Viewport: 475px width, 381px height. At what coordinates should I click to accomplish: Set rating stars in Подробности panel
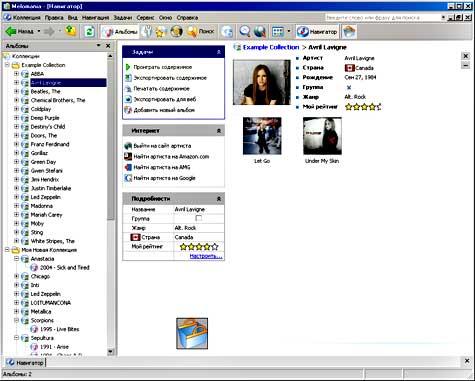coord(199,247)
